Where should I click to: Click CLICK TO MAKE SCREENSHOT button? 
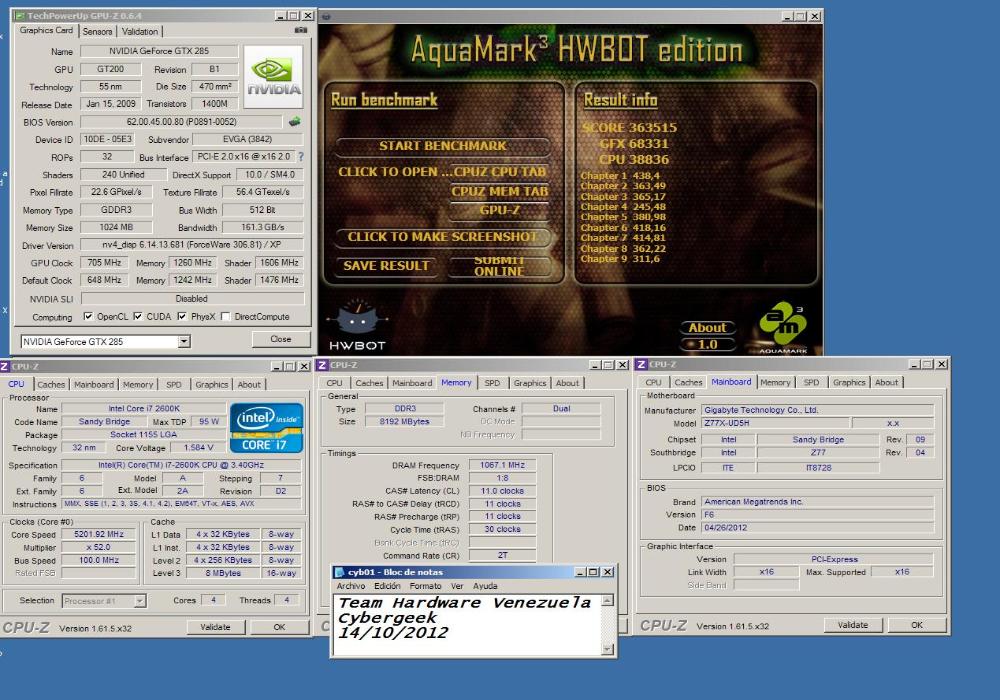[x=443, y=237]
